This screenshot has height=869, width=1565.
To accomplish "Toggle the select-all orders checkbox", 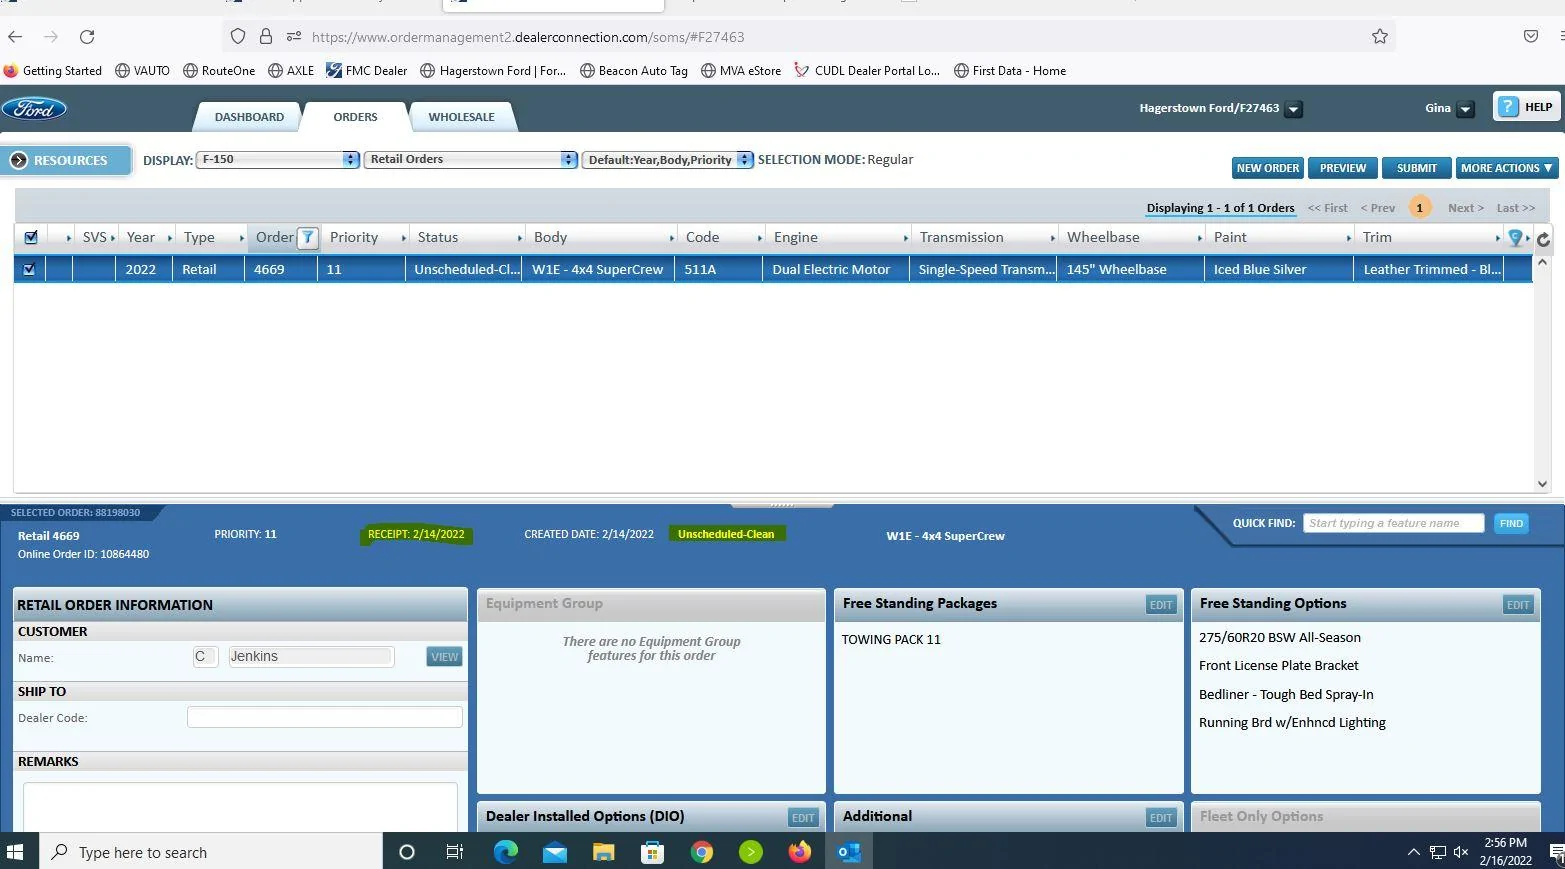I will coord(31,238).
